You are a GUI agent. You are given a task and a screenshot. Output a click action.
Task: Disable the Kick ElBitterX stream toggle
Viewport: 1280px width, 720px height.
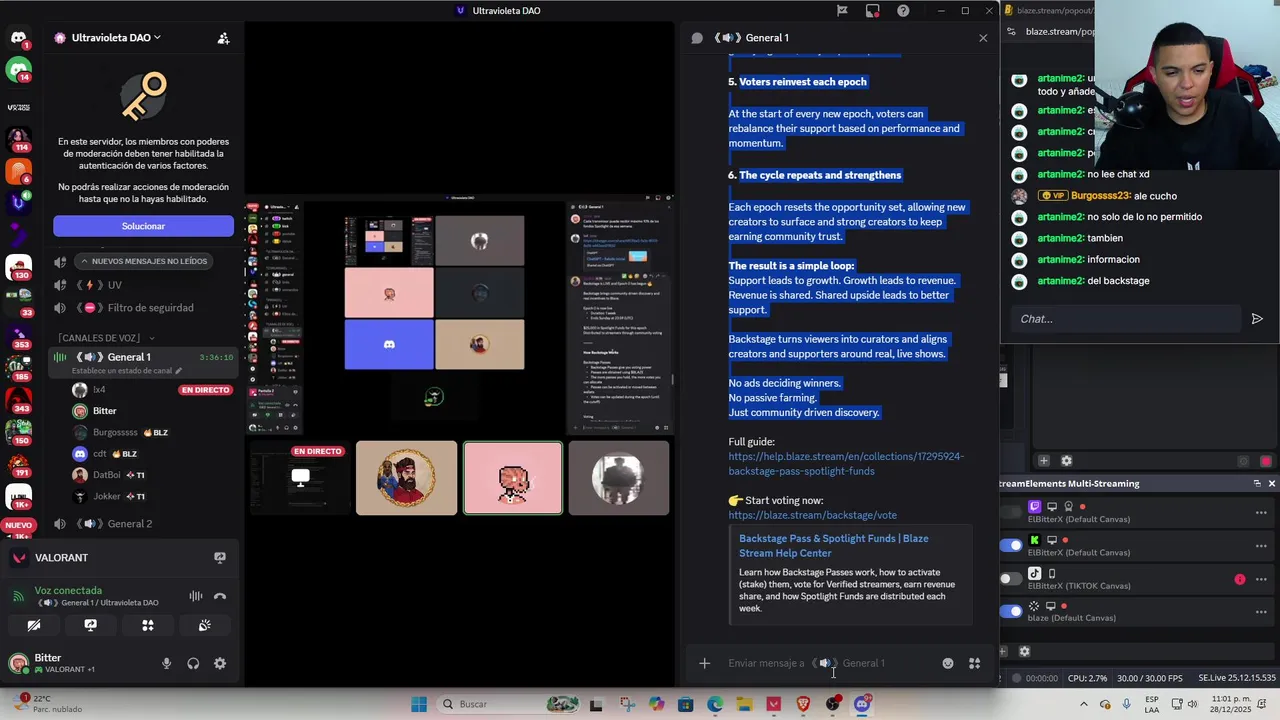point(1011,545)
